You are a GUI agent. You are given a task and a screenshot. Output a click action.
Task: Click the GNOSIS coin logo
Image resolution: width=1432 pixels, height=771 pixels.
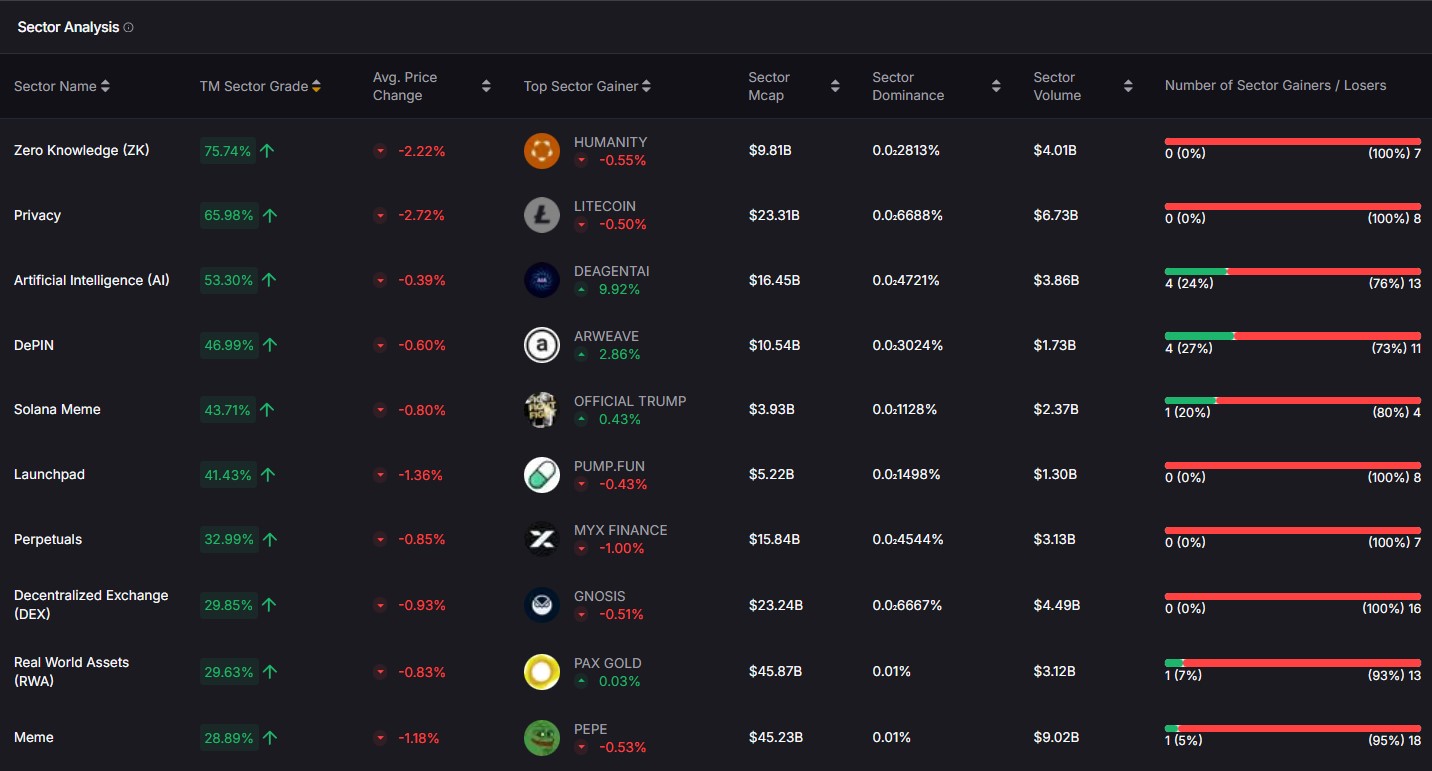point(542,605)
